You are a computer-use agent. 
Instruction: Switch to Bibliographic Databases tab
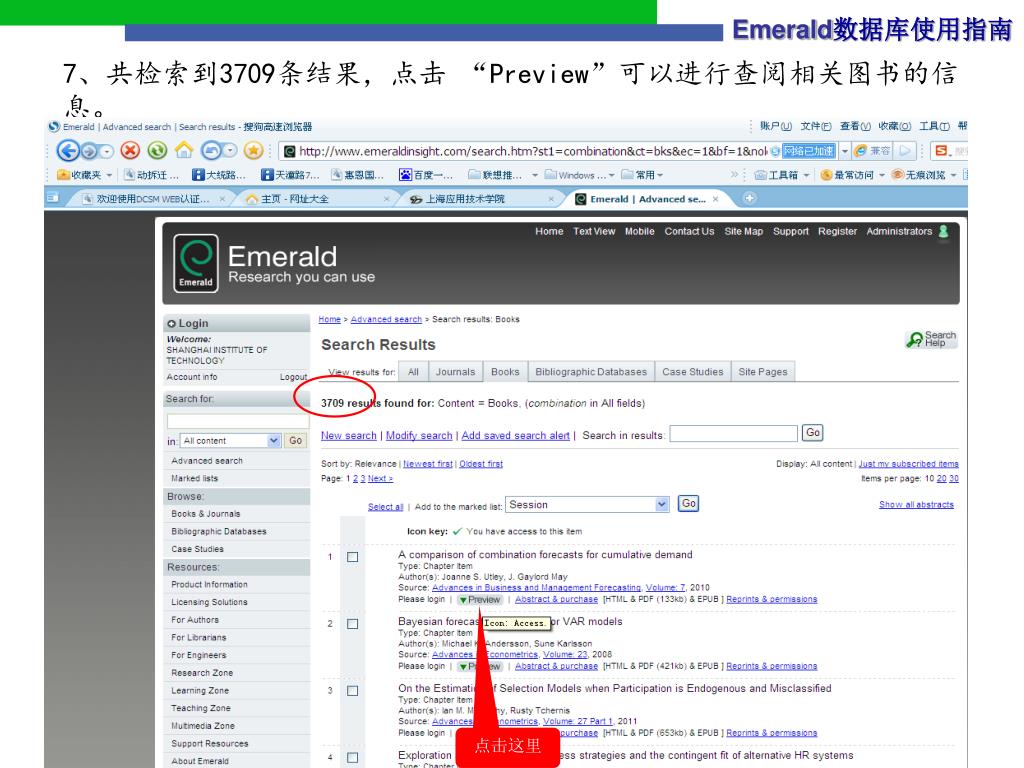click(x=591, y=372)
